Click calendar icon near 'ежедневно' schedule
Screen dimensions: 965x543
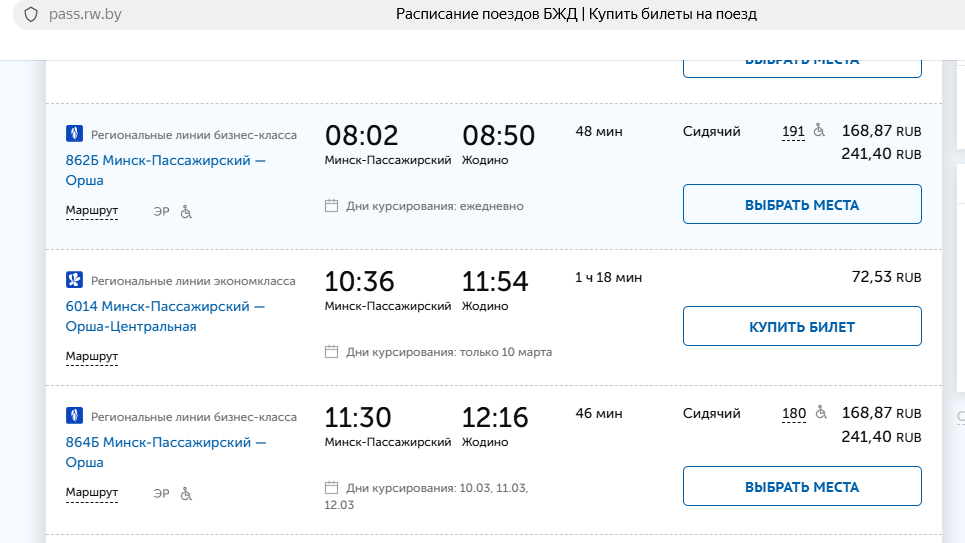[x=331, y=206]
